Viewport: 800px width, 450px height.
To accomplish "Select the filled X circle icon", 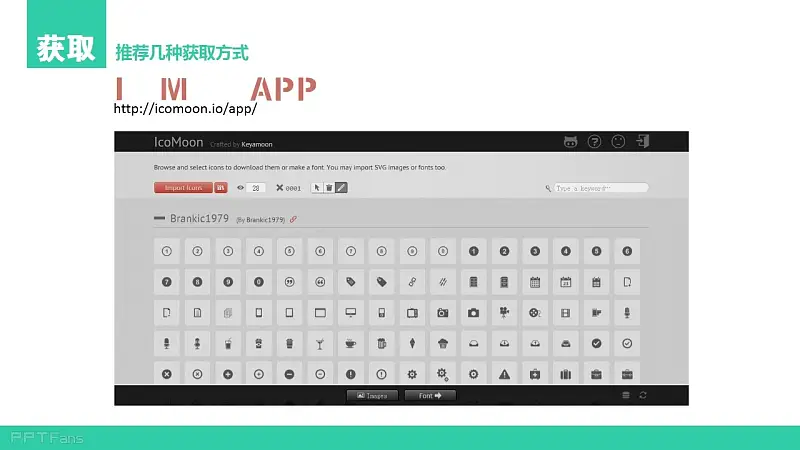I will pyautogui.click(x=166, y=374).
